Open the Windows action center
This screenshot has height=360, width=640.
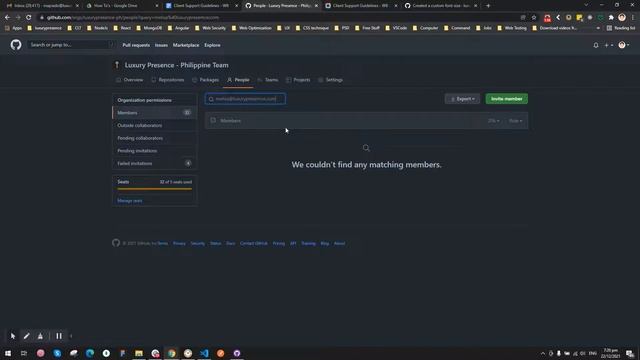click(x=630, y=353)
